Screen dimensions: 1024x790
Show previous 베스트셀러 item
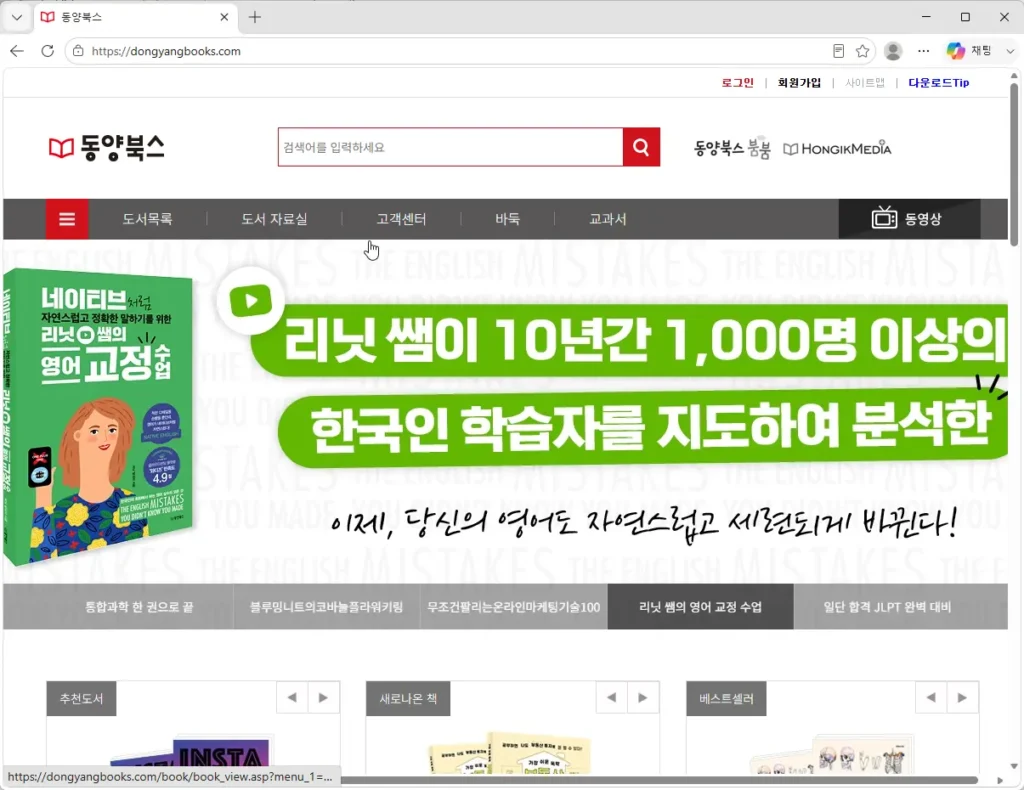pyautogui.click(x=931, y=698)
